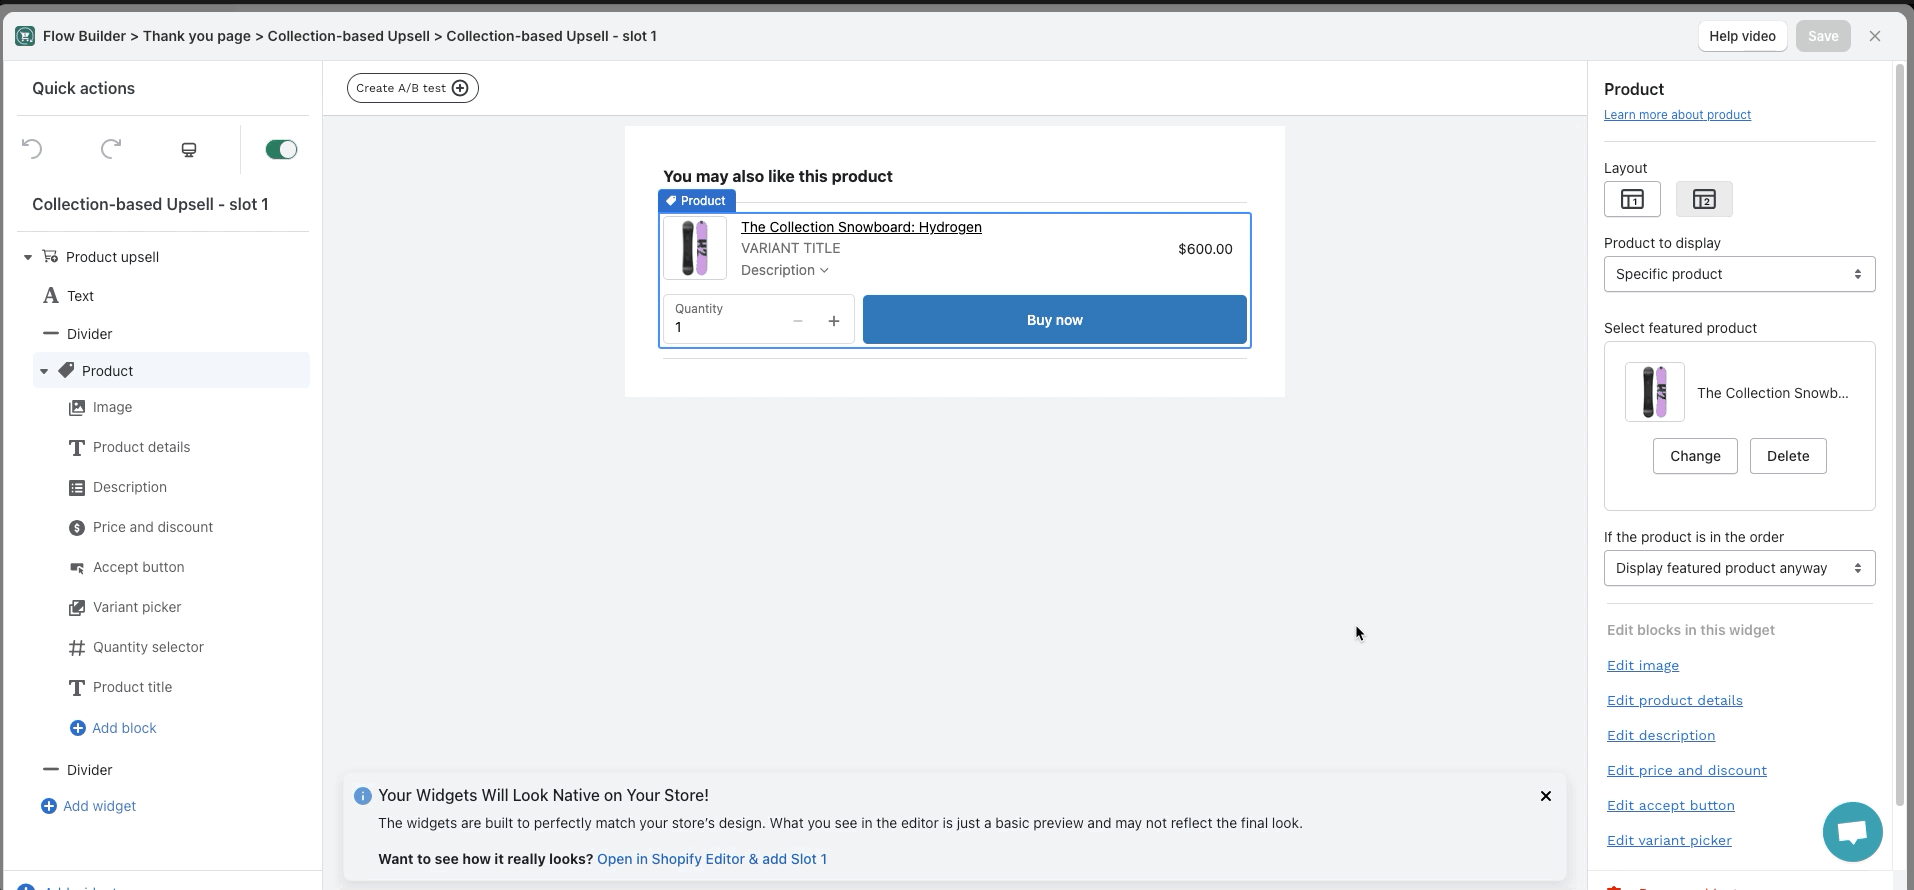1914x890 pixels.
Task: Open If product is in order dropdown
Action: point(1739,568)
